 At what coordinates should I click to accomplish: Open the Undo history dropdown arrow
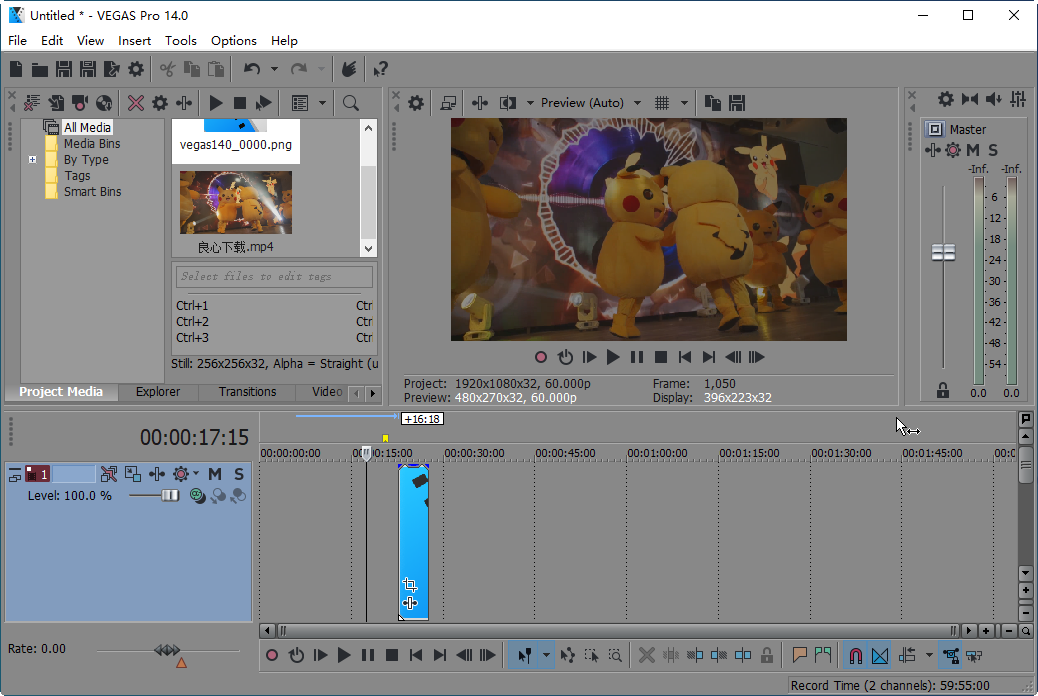(x=274, y=69)
